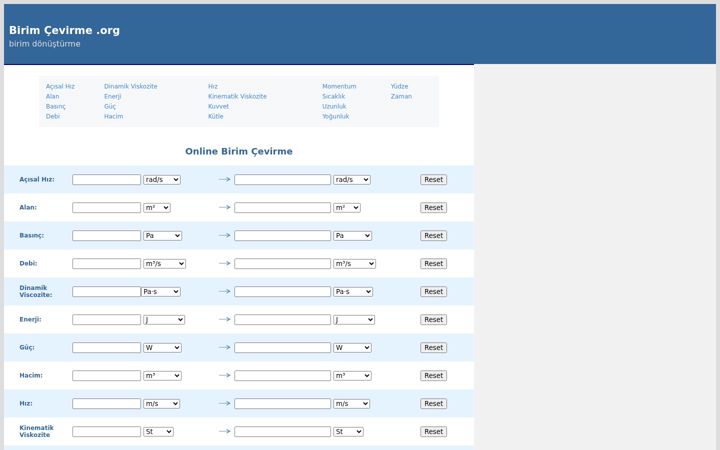Open Kinematik Viskozite source St dropdown
720x450 pixels.
coord(158,432)
